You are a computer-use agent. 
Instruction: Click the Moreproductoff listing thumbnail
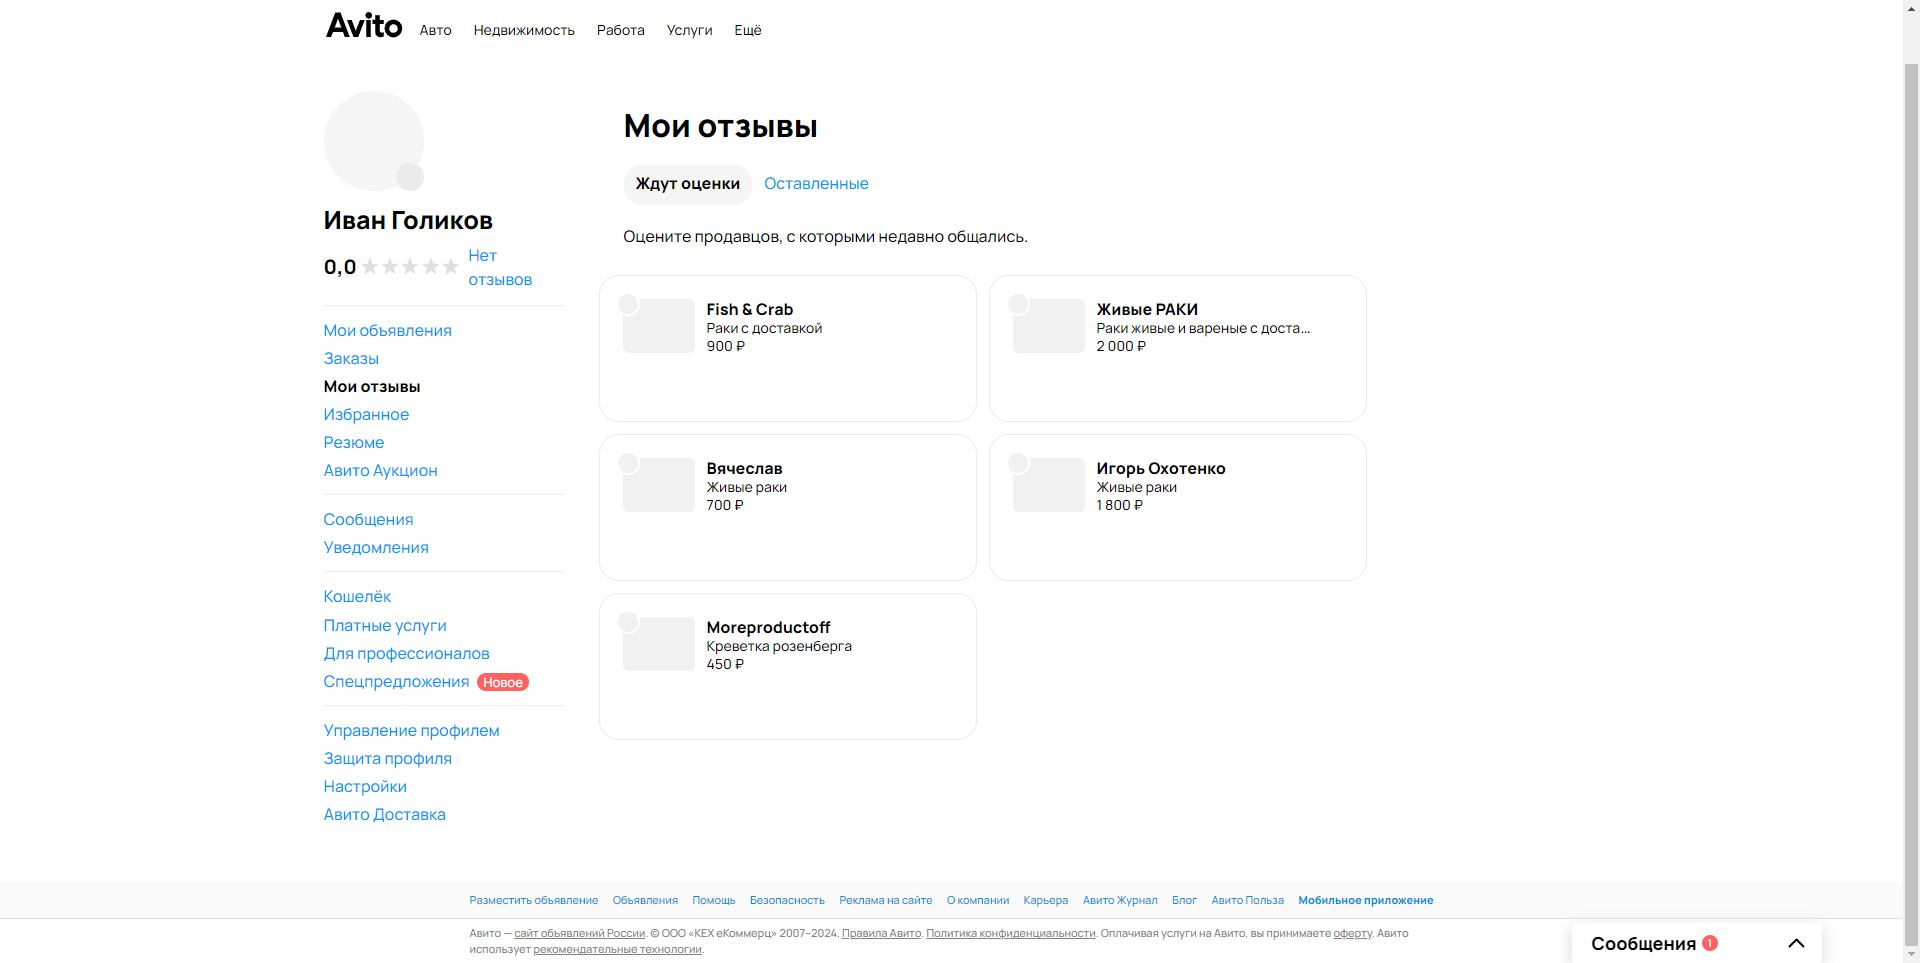(x=659, y=644)
